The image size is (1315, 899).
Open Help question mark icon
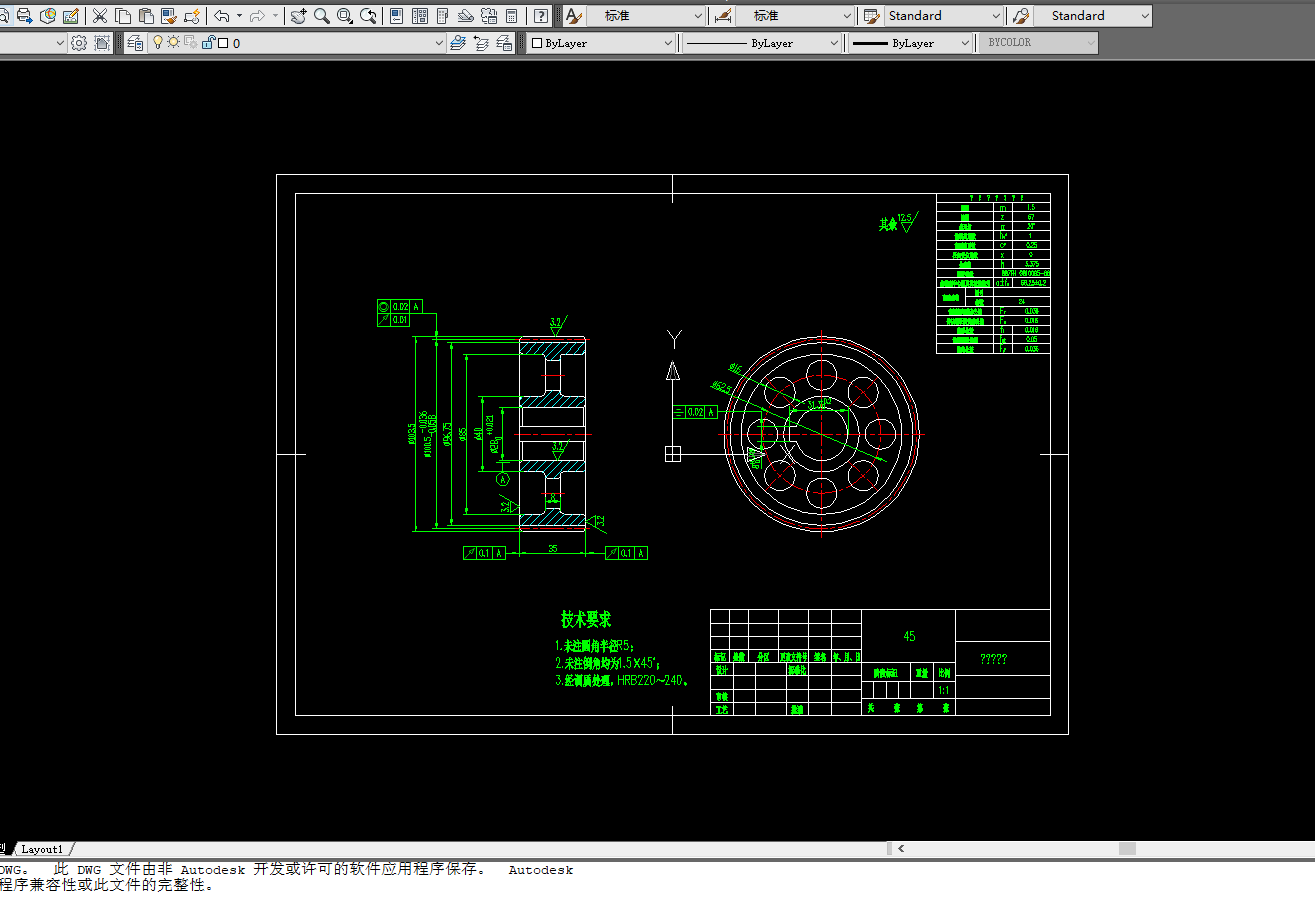[541, 16]
